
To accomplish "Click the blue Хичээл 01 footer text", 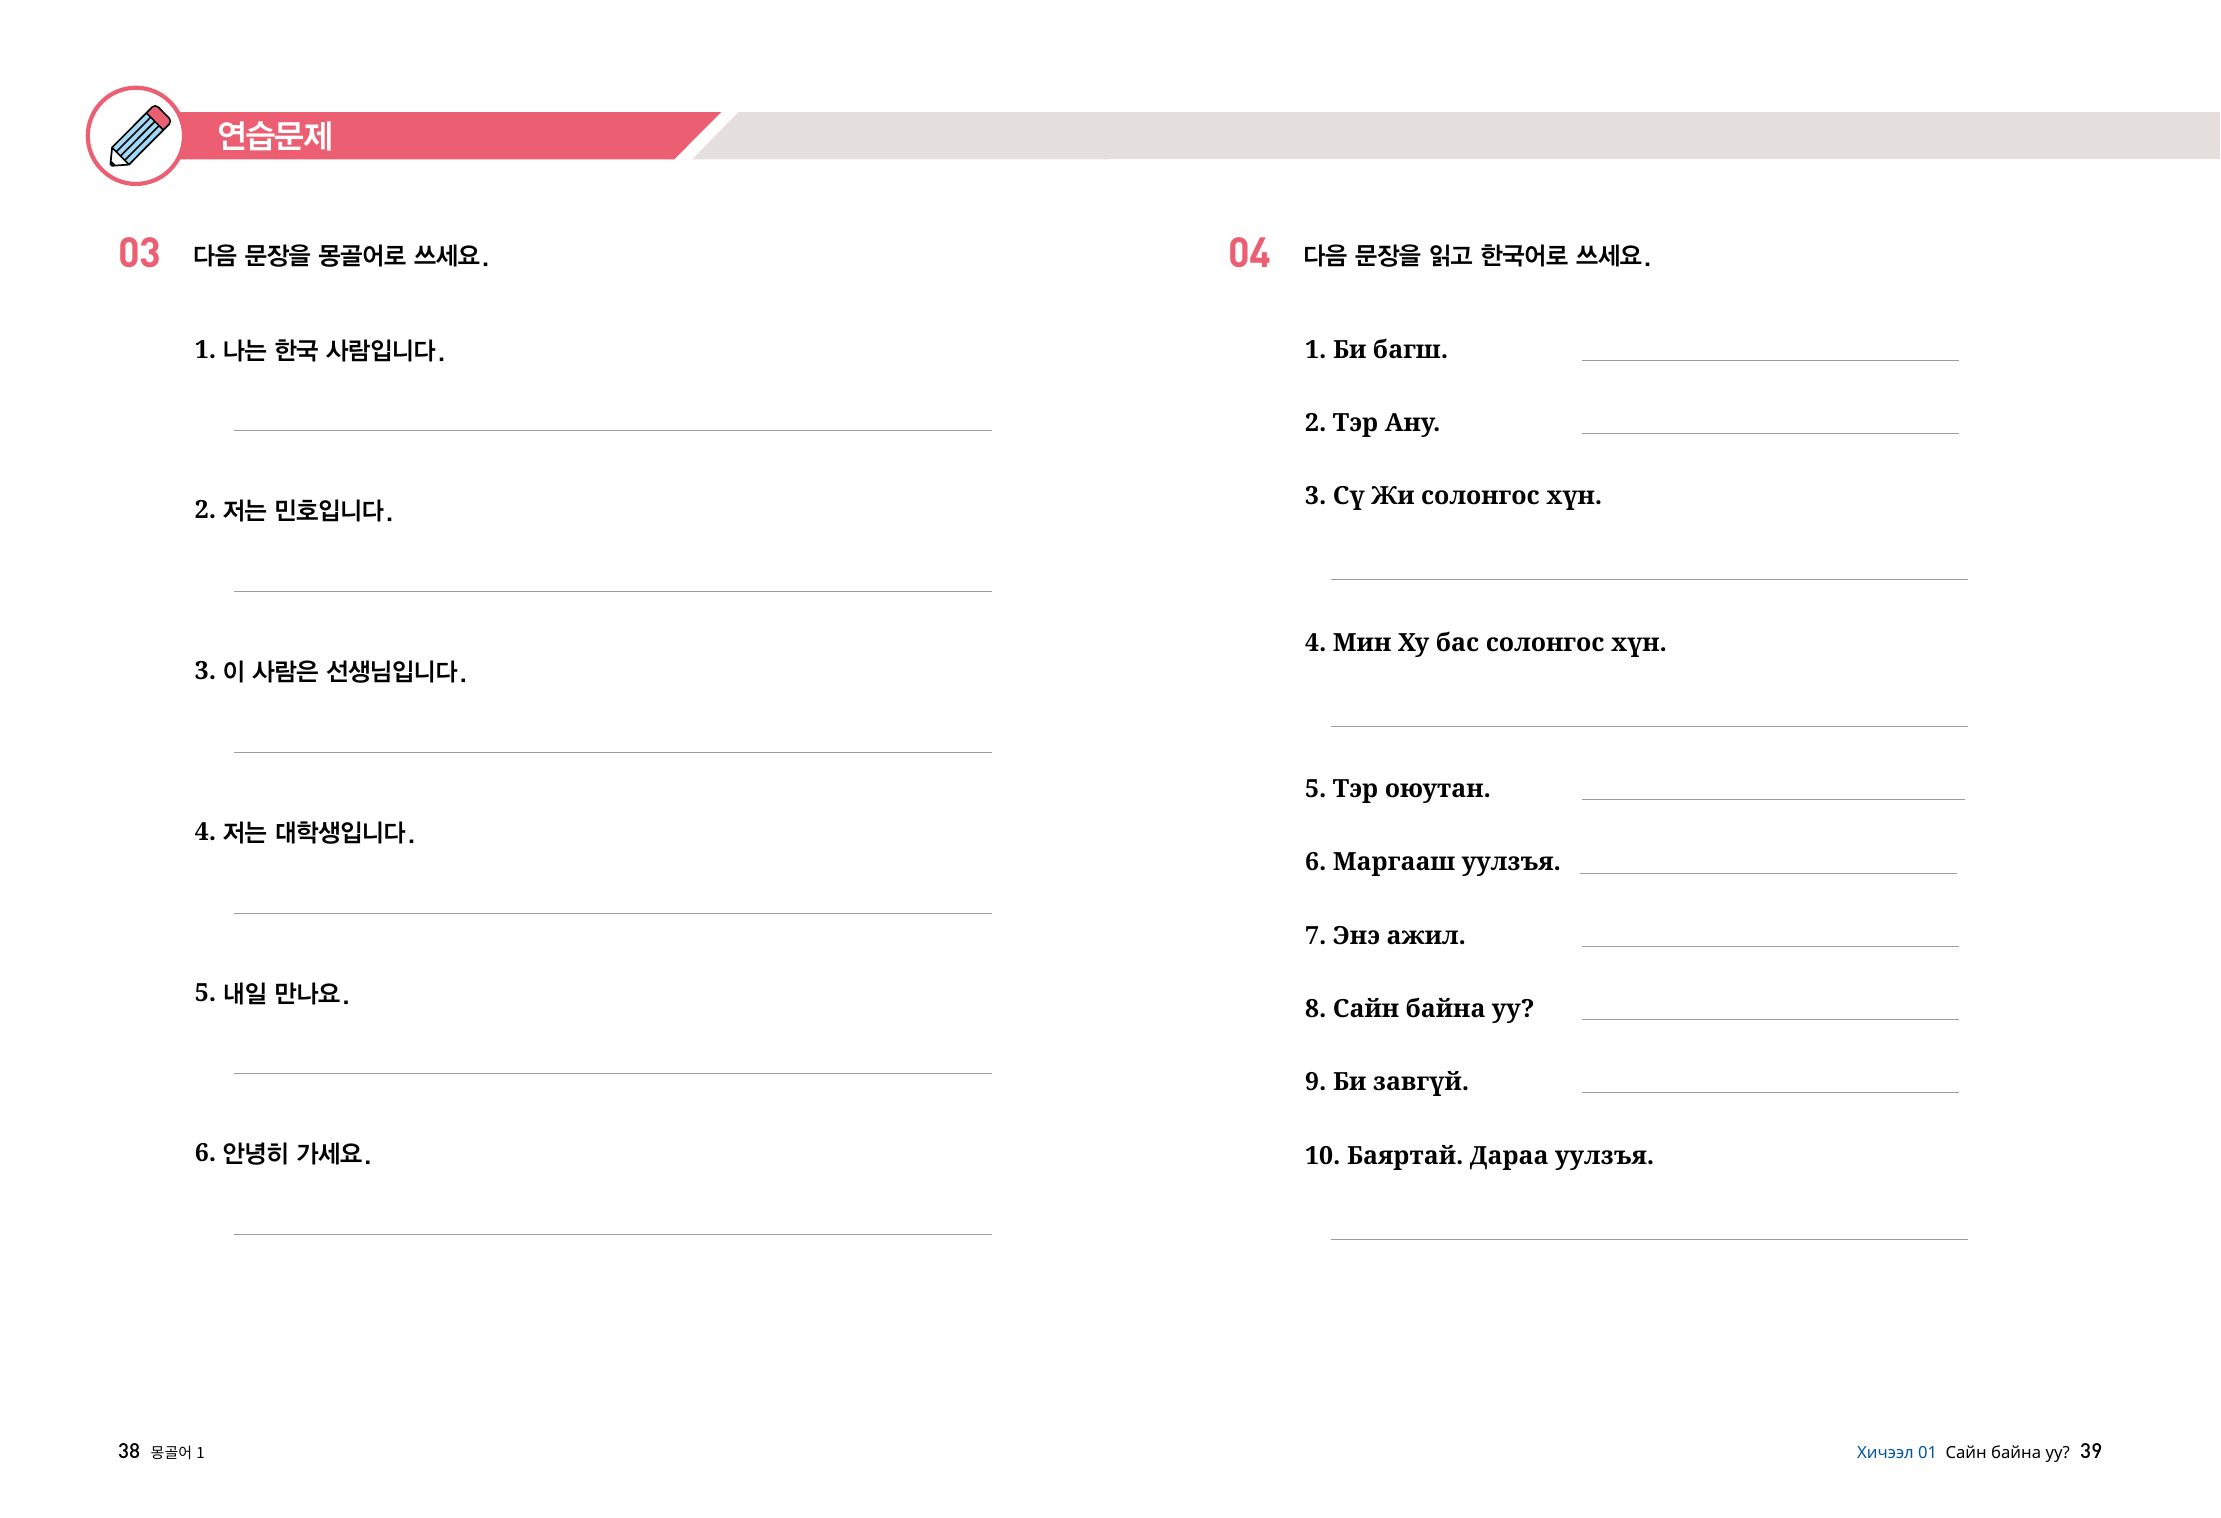I will (x=1895, y=1452).
